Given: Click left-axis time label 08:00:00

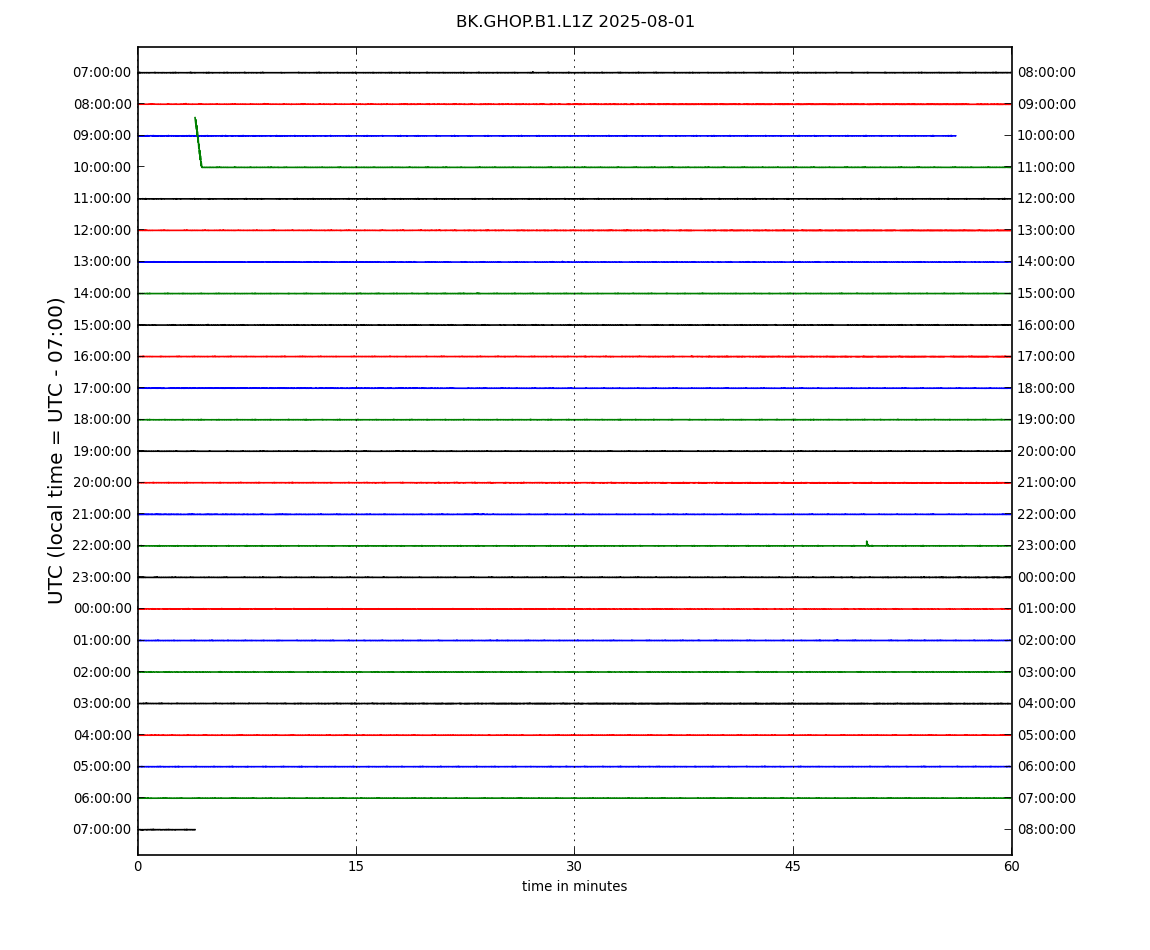Looking at the screenshot, I should tap(103, 104).
